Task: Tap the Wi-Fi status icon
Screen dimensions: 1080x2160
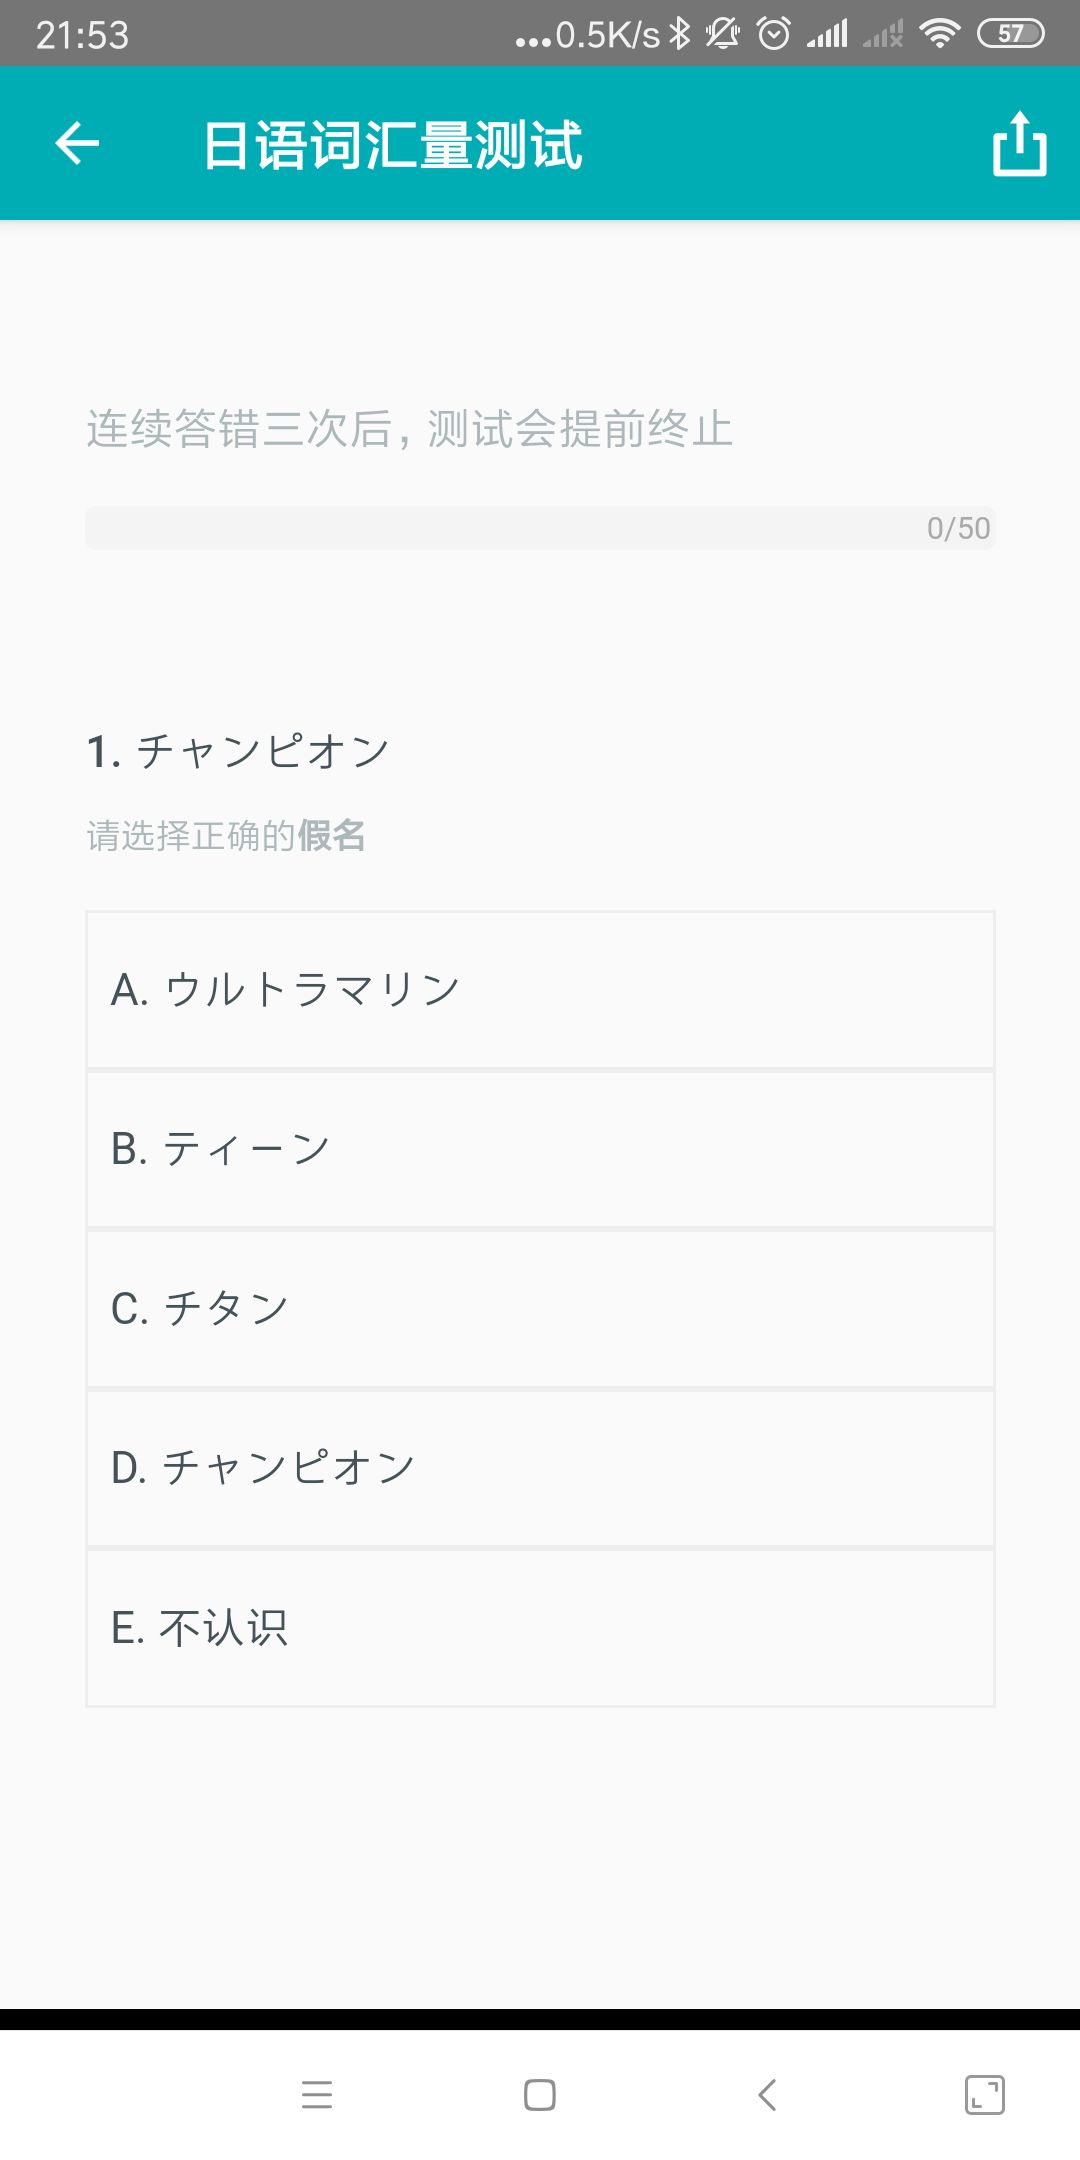Action: (x=939, y=34)
